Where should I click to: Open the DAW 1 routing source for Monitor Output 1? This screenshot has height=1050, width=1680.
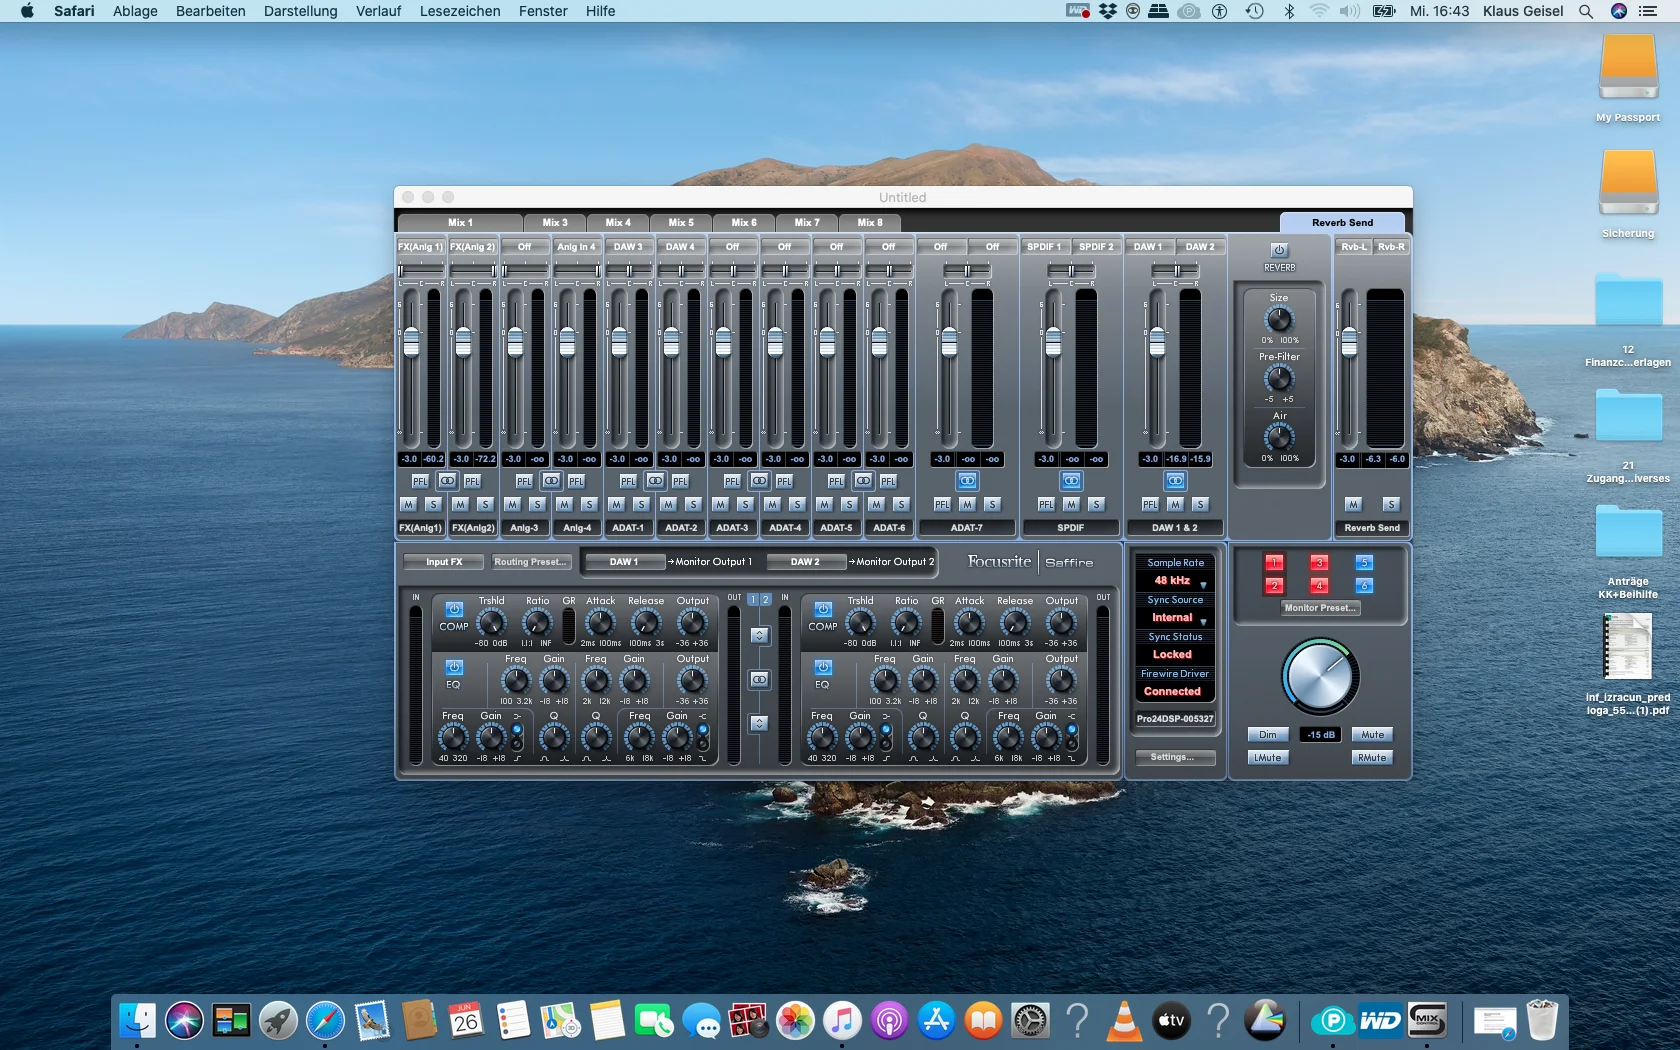point(624,562)
